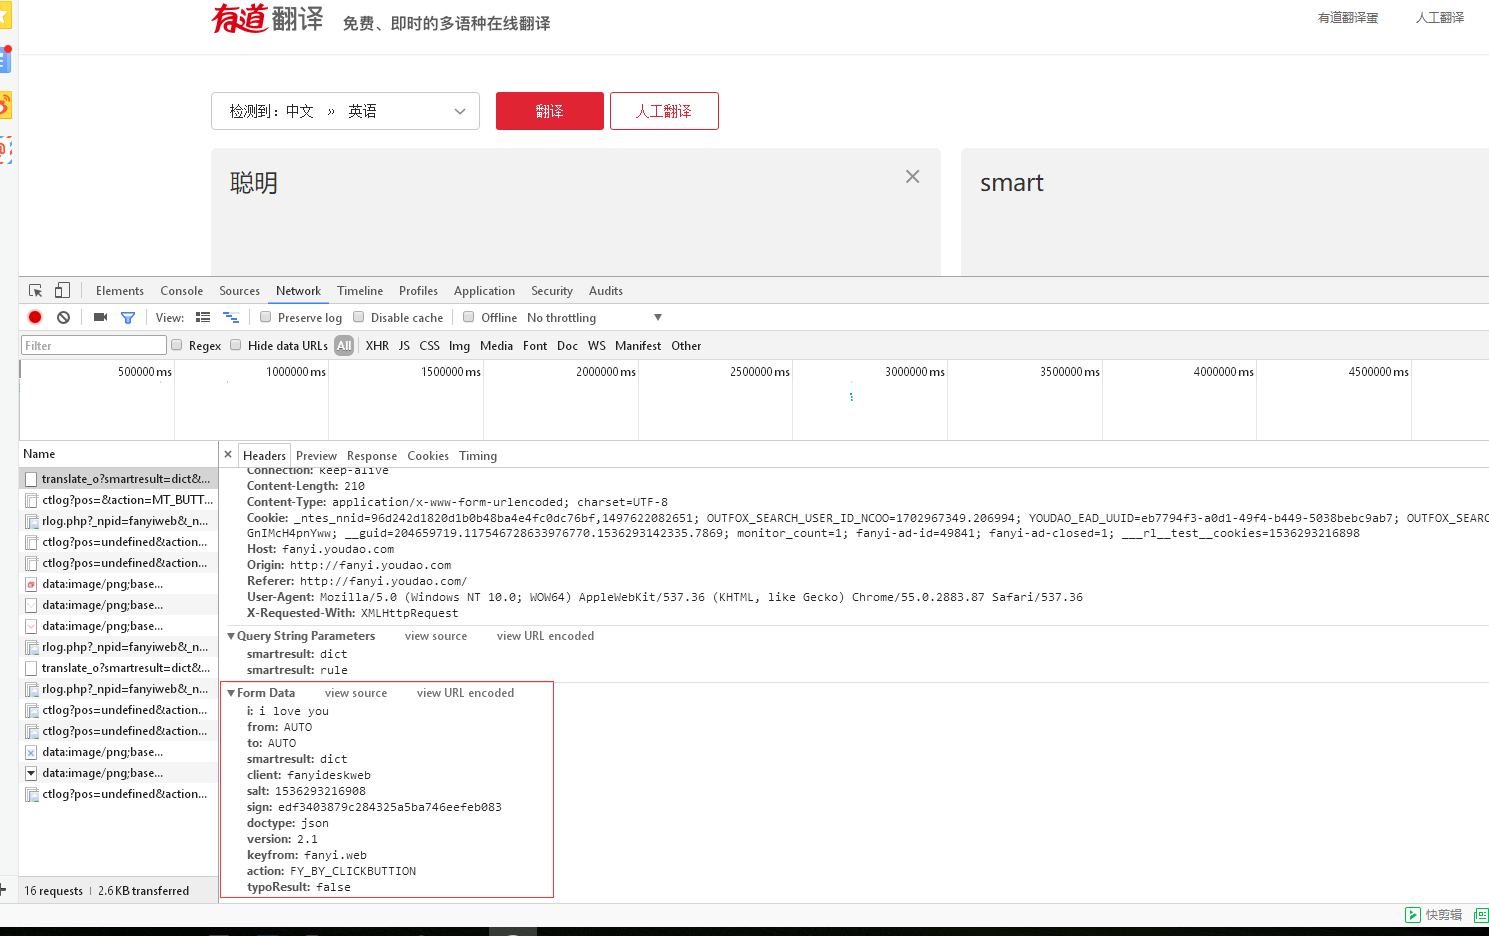Open the Elements tab
Viewport: 1489px width, 936px height.
tap(120, 291)
